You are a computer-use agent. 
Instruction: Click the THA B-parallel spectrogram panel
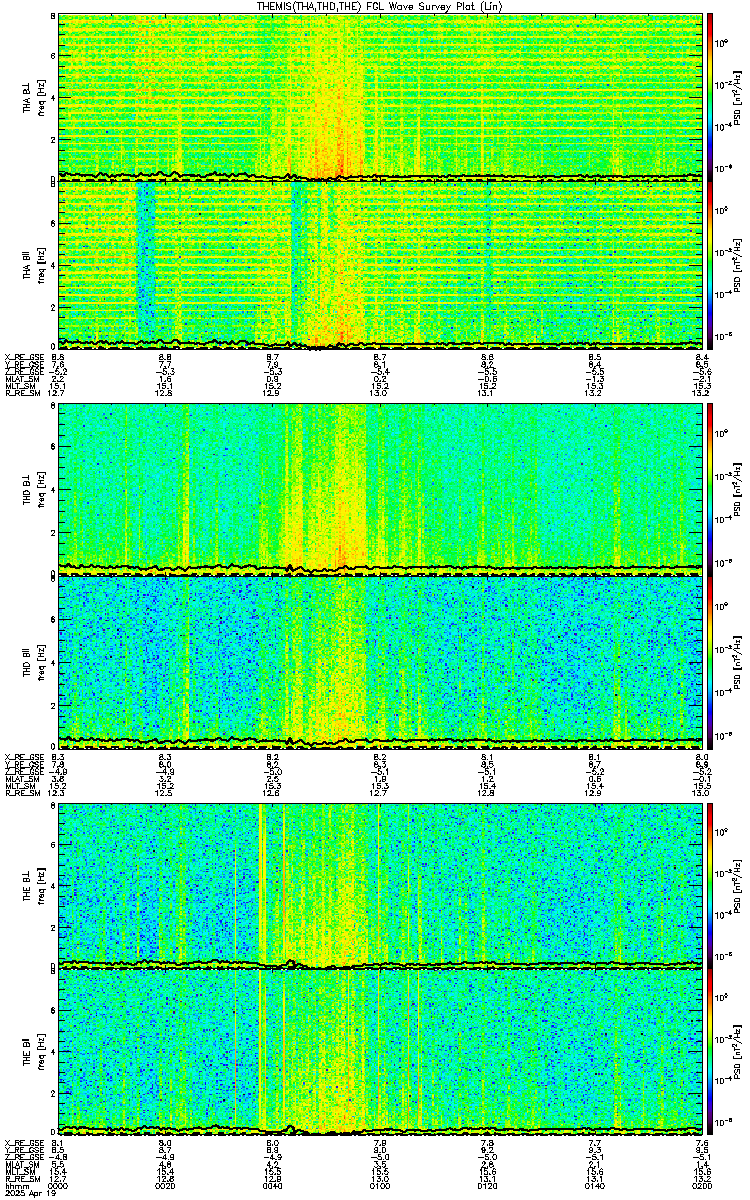point(379,265)
